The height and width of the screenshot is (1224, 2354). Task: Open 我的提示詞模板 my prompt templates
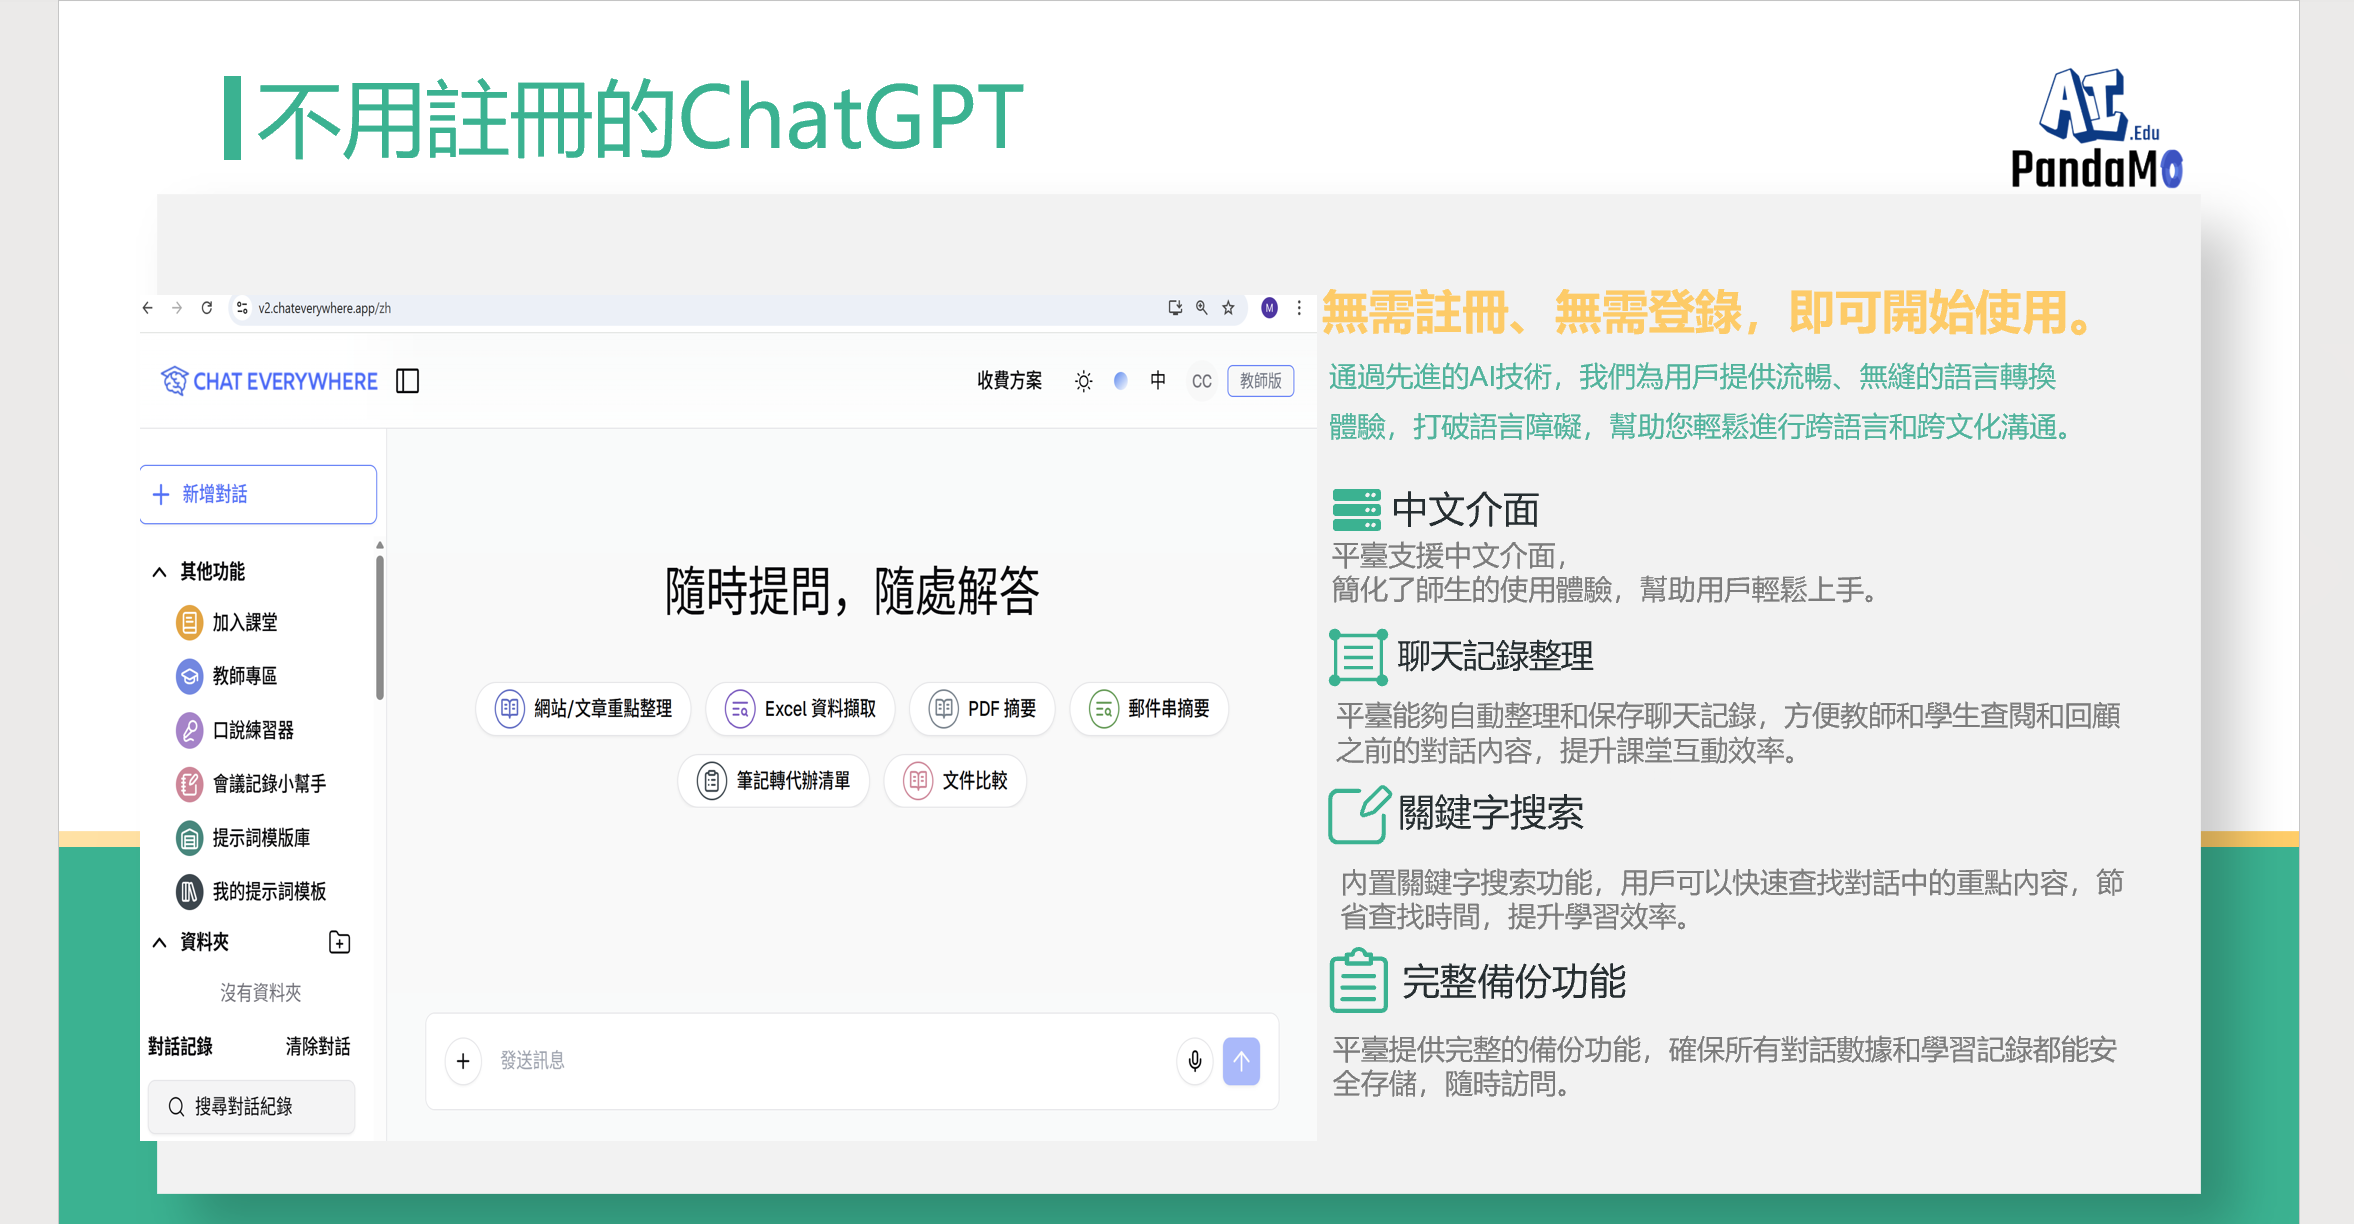pos(190,891)
